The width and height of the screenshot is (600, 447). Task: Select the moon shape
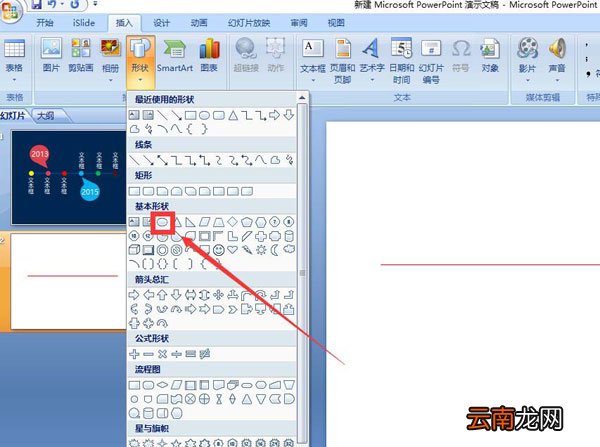[275, 250]
